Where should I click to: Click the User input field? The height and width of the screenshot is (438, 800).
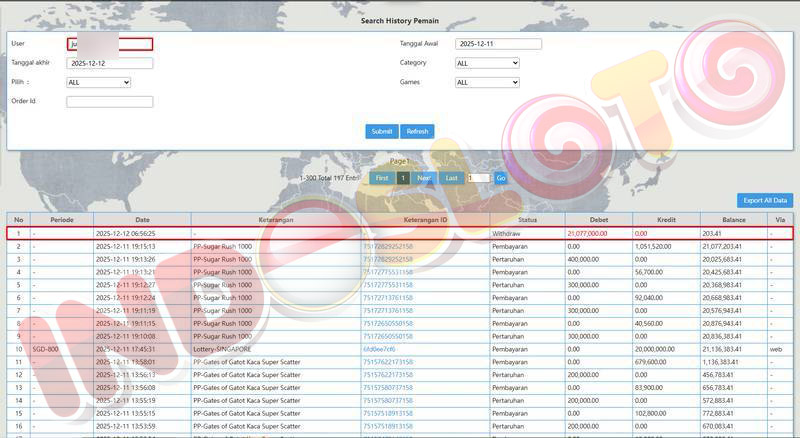coord(109,44)
